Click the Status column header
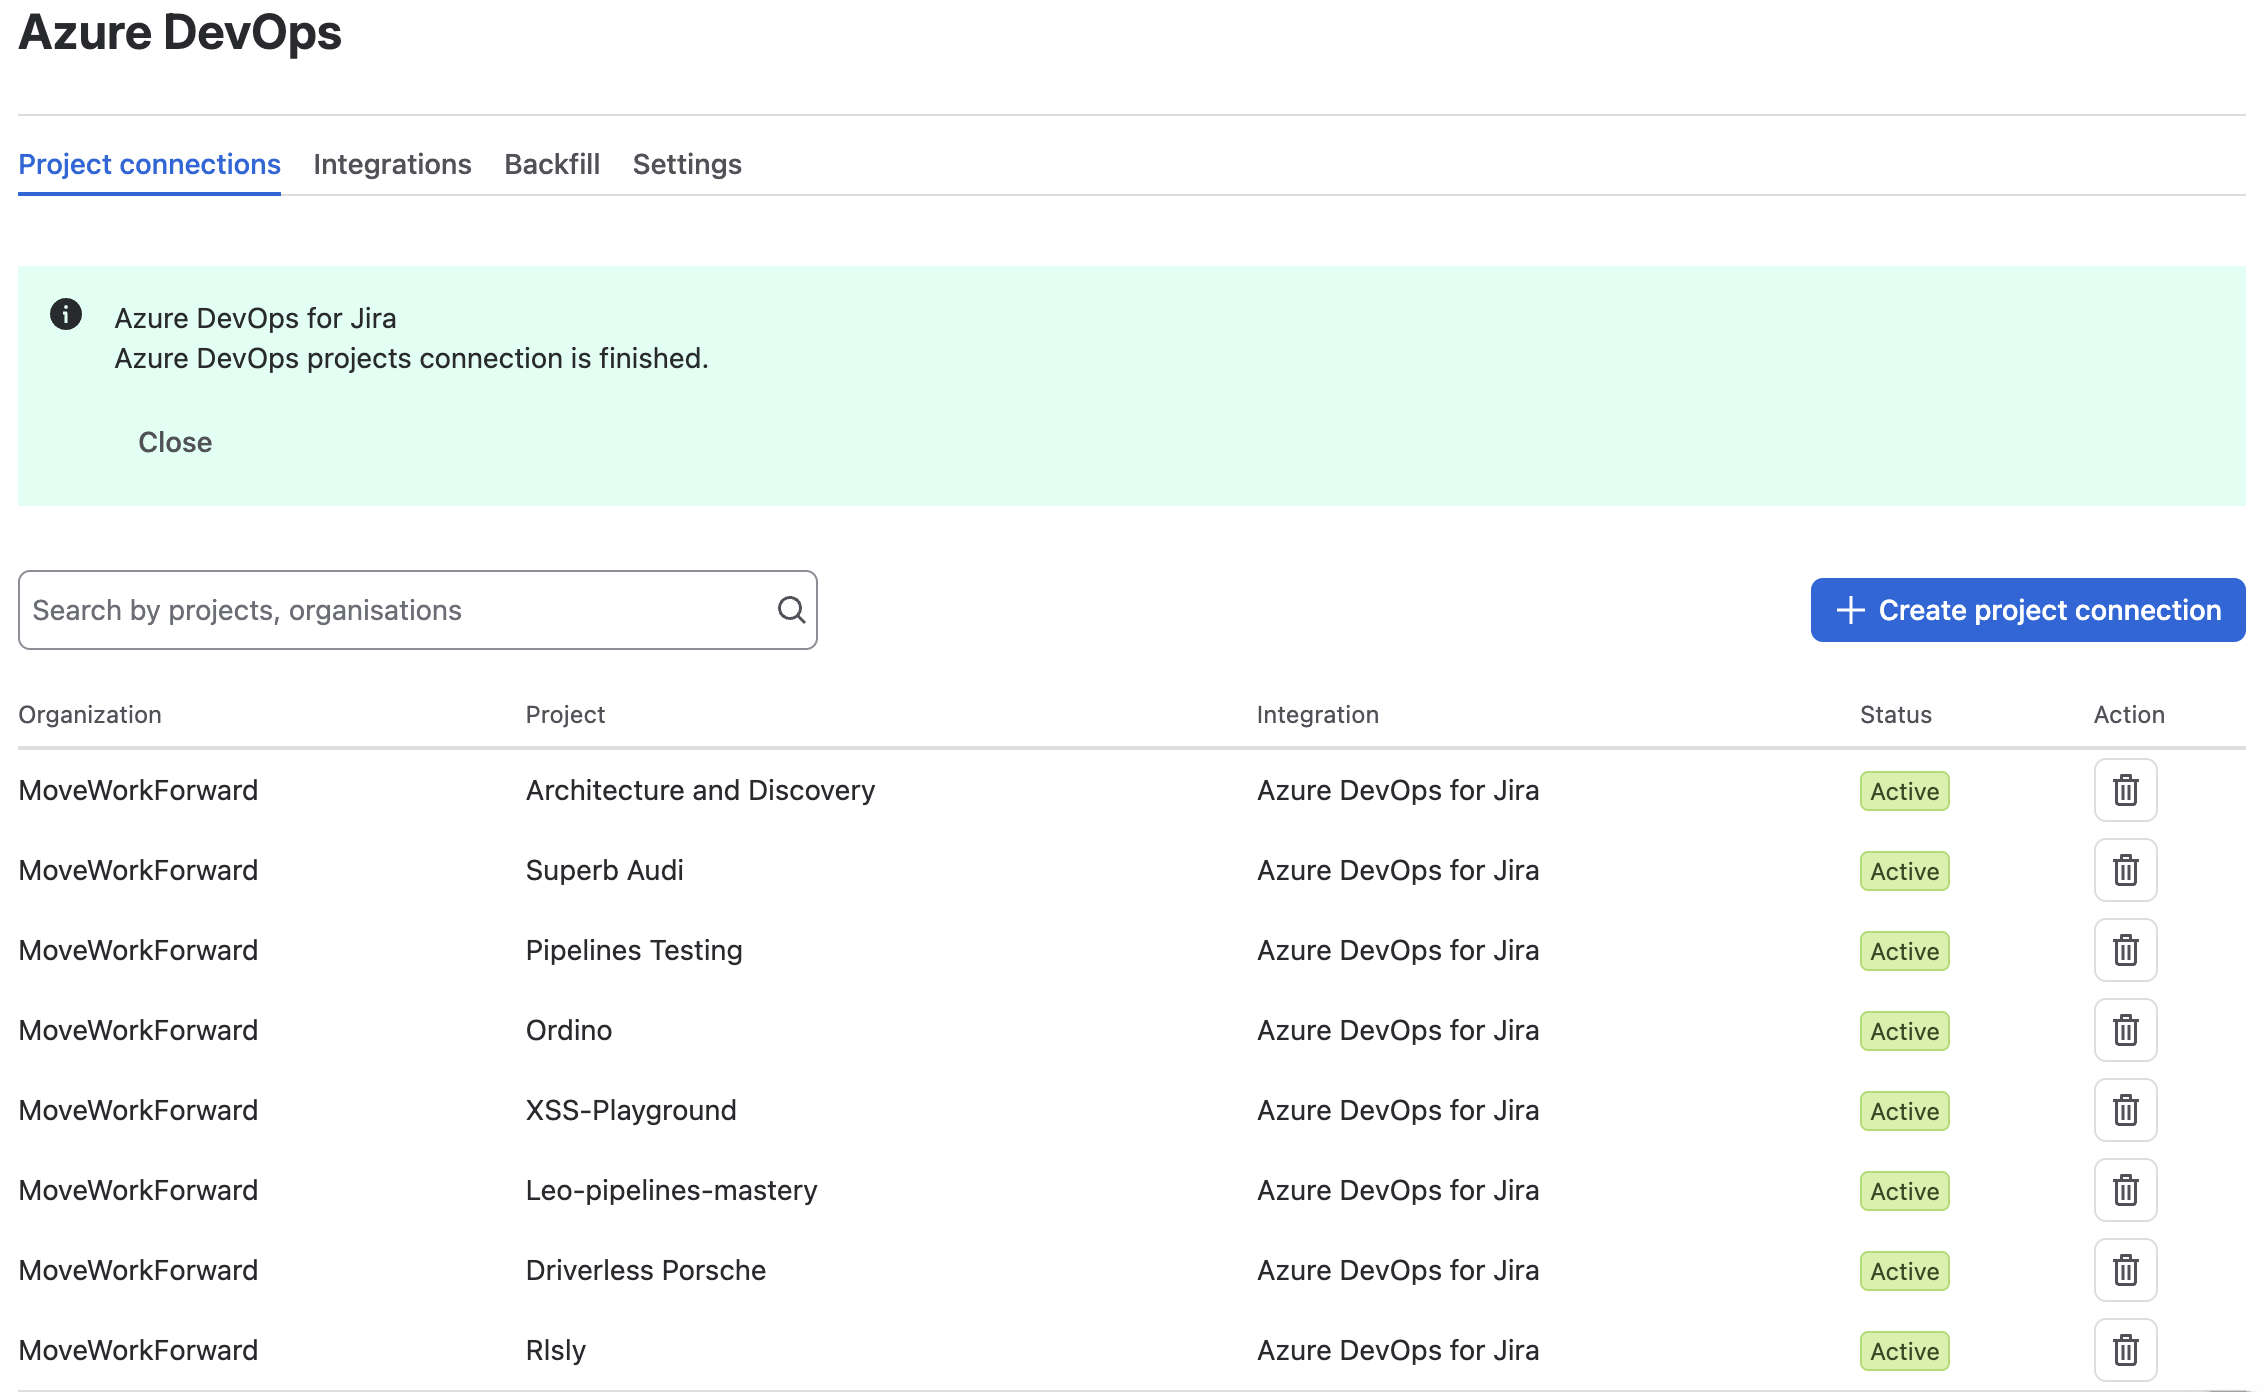2268x1392 pixels. 1896,715
